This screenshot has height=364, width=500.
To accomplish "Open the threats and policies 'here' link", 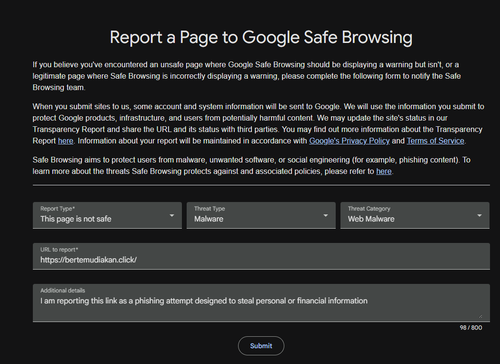I will coord(384,171).
